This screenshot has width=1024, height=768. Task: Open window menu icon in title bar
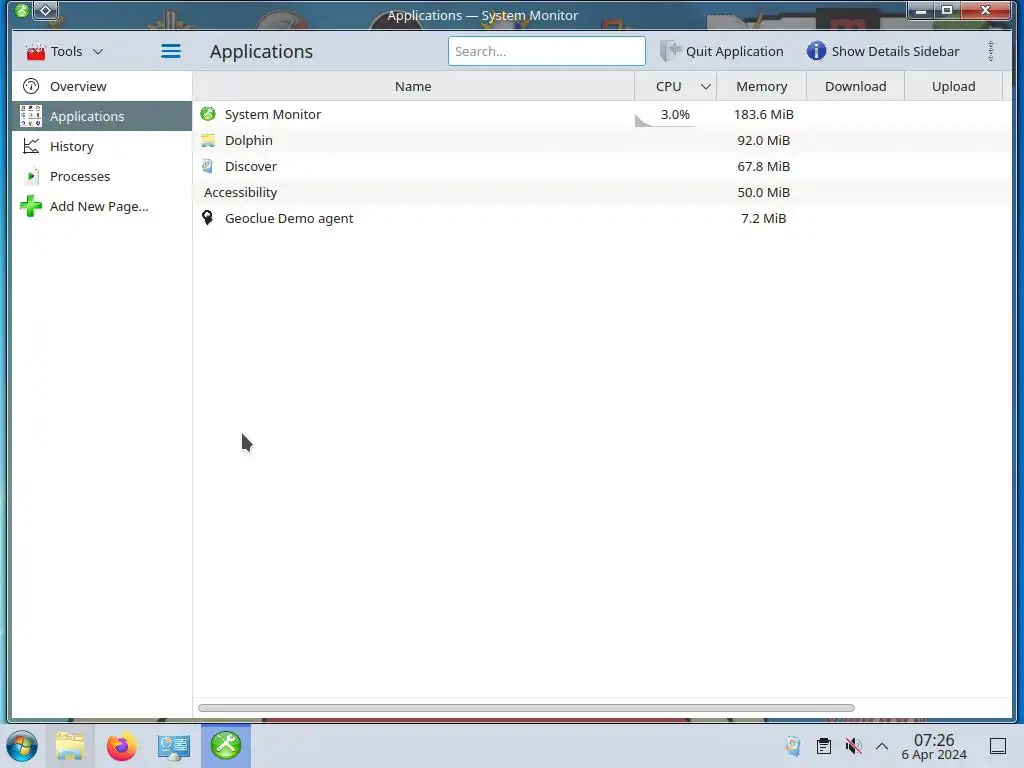click(22, 10)
